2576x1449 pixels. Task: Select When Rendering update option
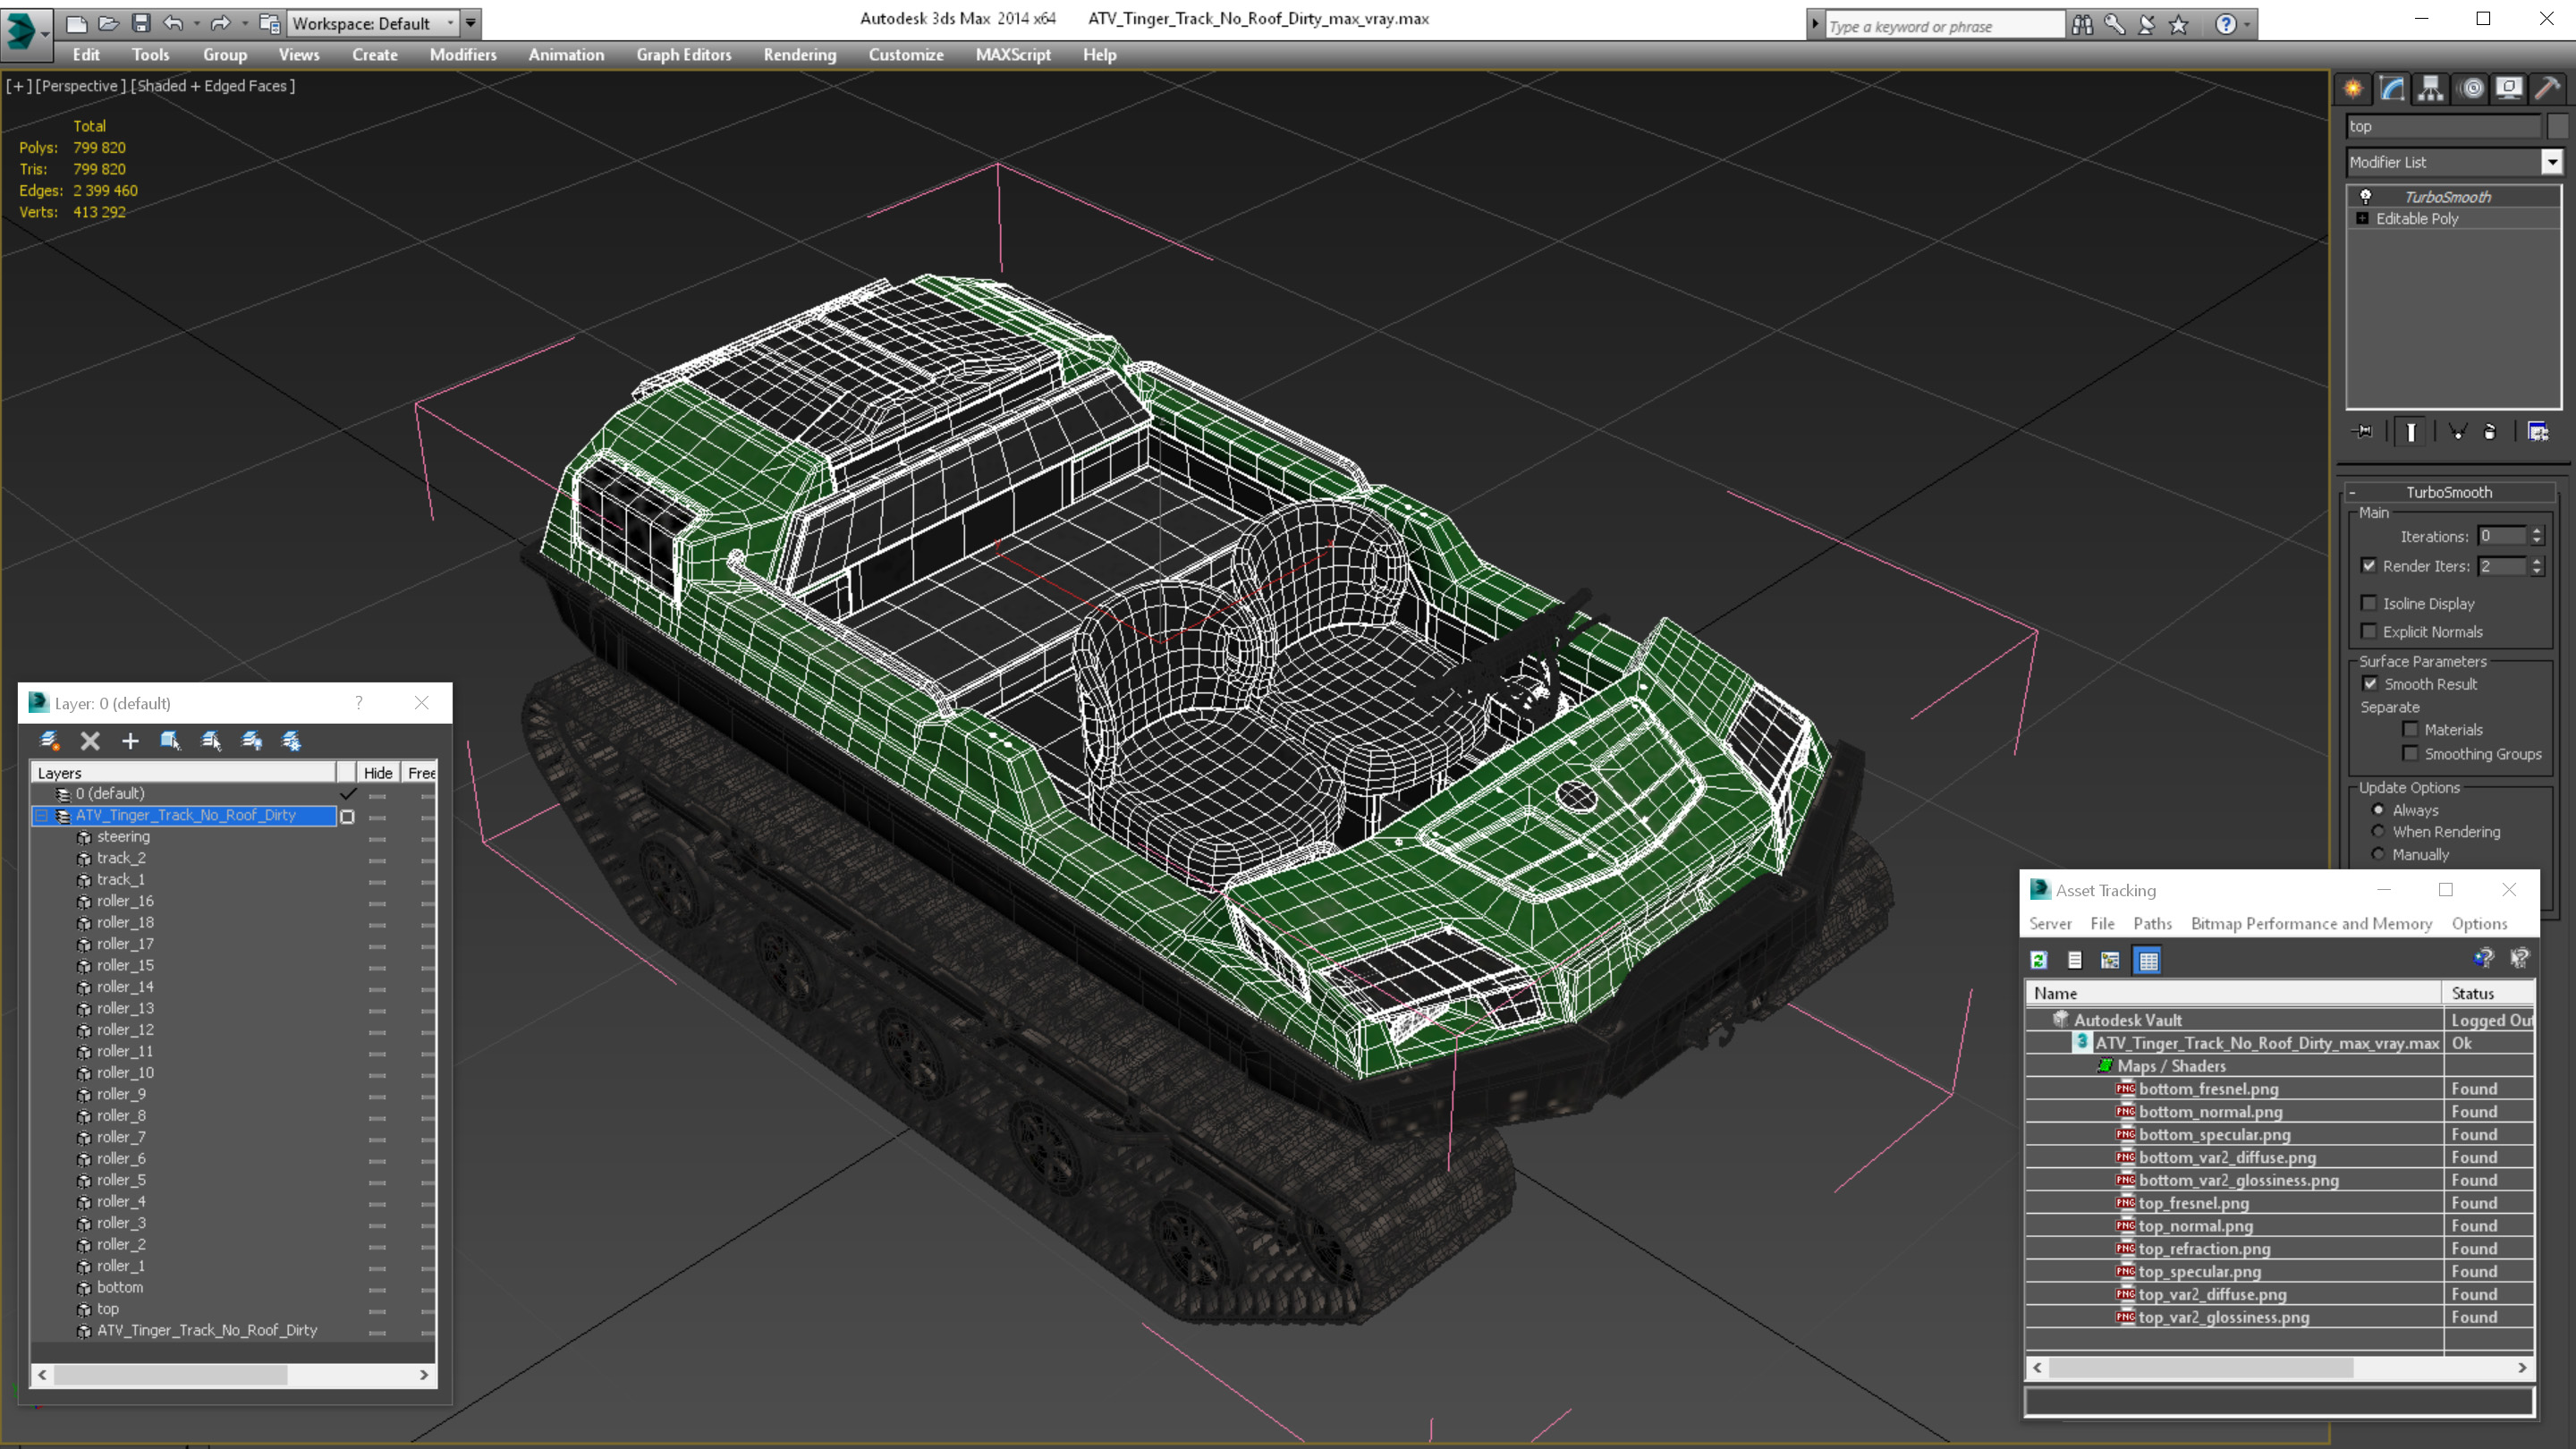[x=2378, y=831]
